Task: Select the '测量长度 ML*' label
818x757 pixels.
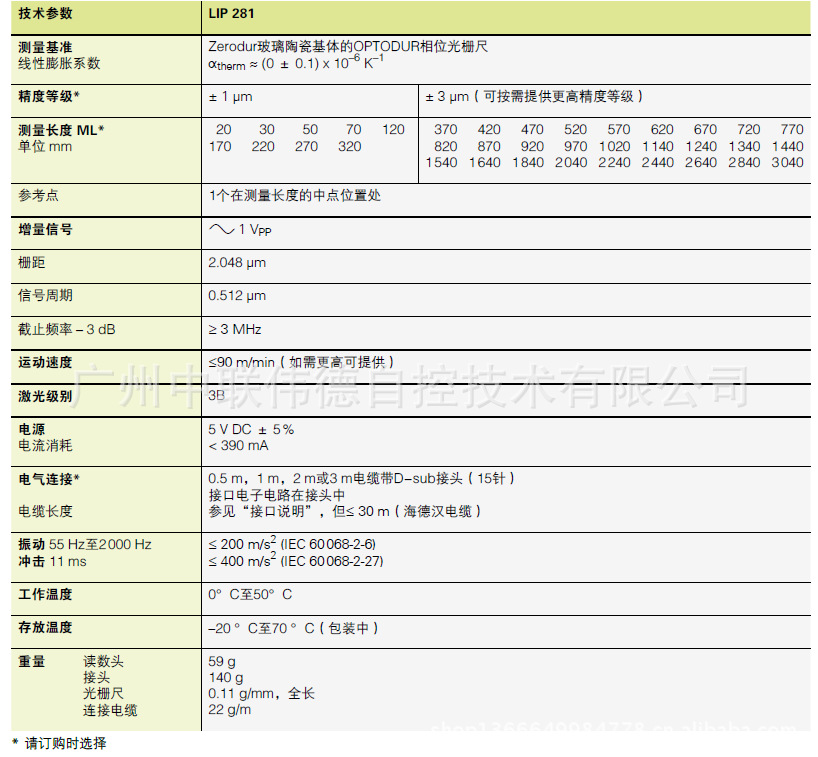Action: point(61,130)
